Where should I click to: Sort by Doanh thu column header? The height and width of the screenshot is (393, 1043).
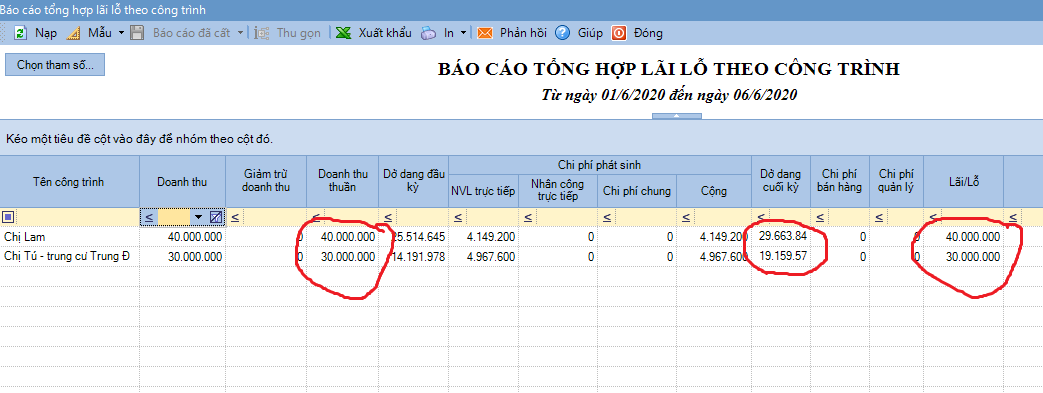pyautogui.click(x=182, y=182)
